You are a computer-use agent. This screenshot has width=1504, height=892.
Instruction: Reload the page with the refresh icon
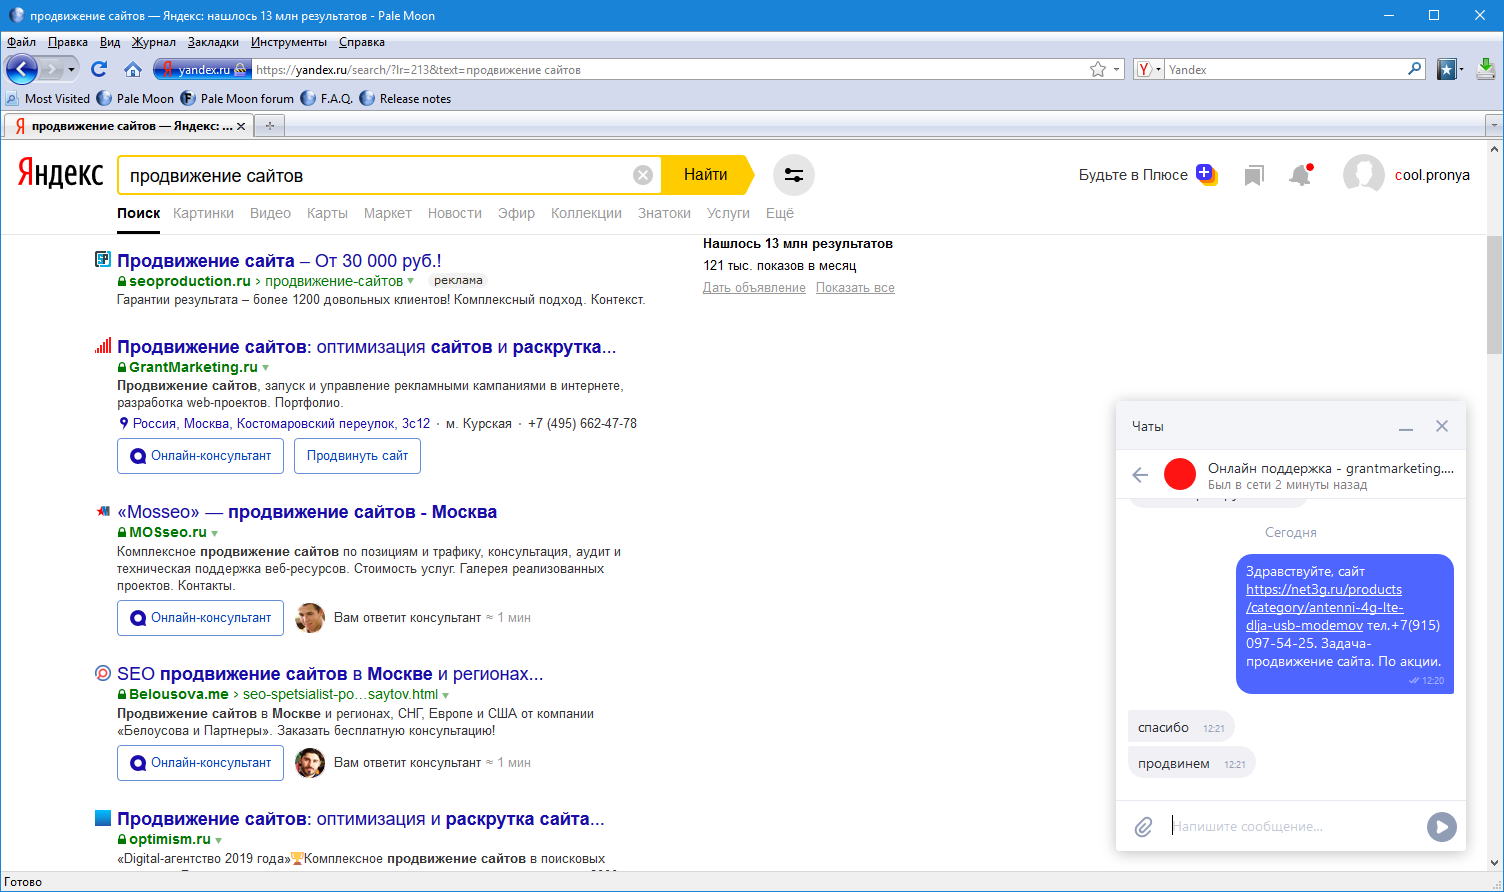coord(98,69)
